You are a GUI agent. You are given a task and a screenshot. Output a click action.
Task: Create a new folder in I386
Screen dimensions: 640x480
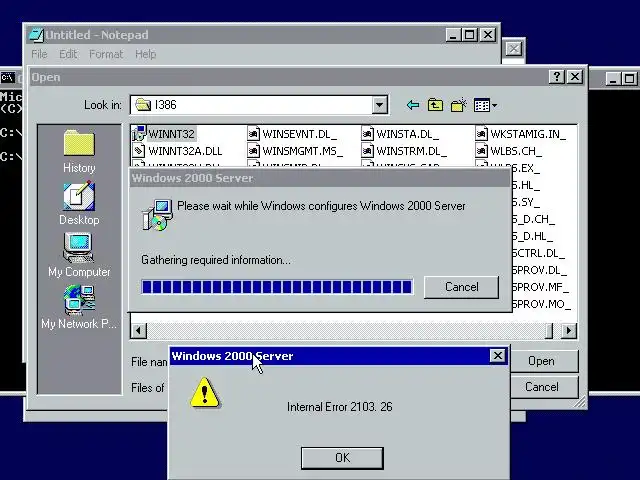[x=459, y=105]
